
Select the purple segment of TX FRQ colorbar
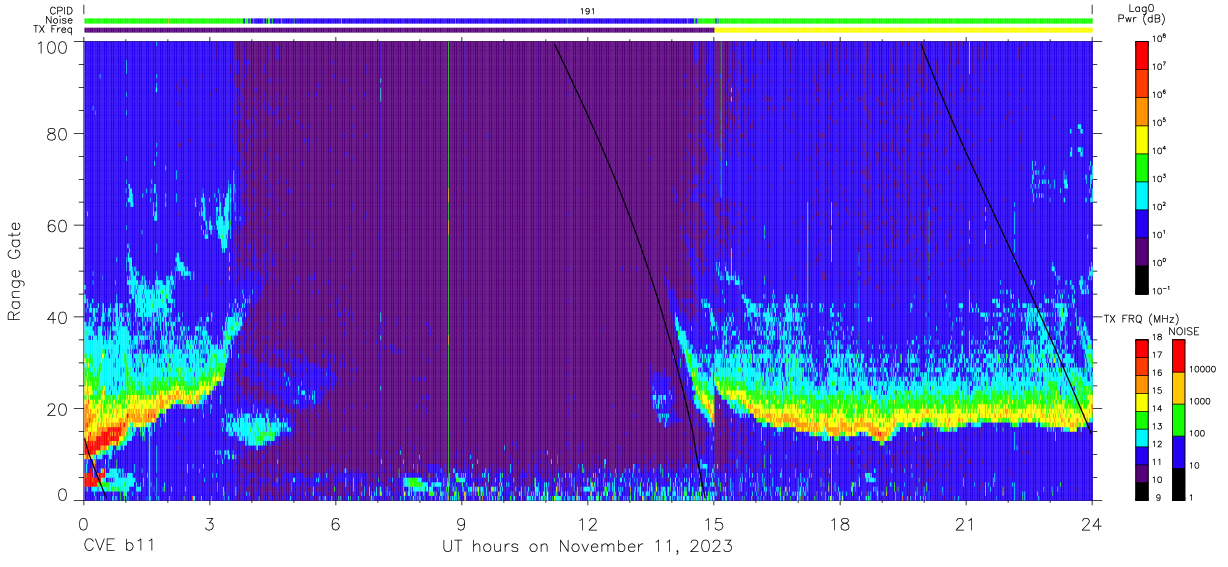pyautogui.click(x=1142, y=473)
